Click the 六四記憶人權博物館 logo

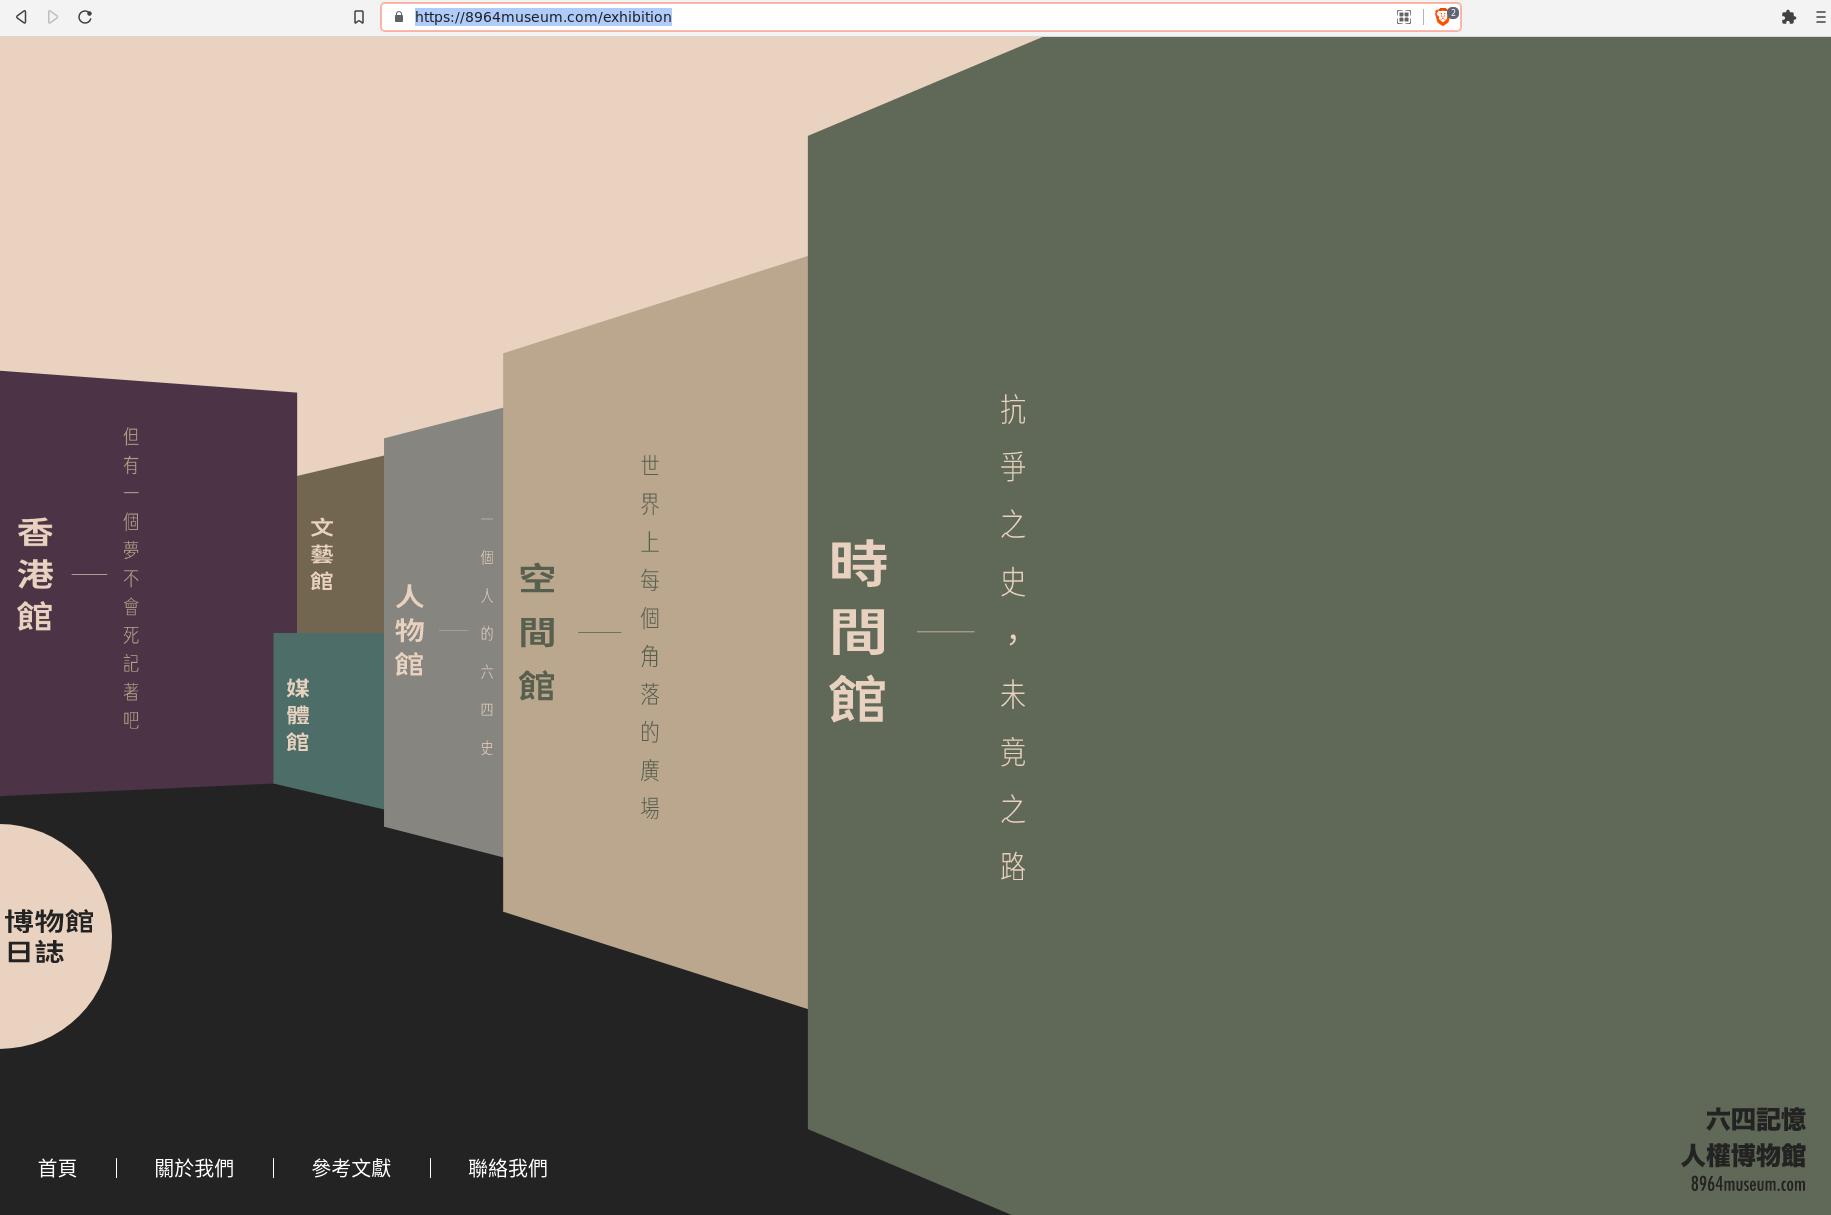coord(1743,1149)
